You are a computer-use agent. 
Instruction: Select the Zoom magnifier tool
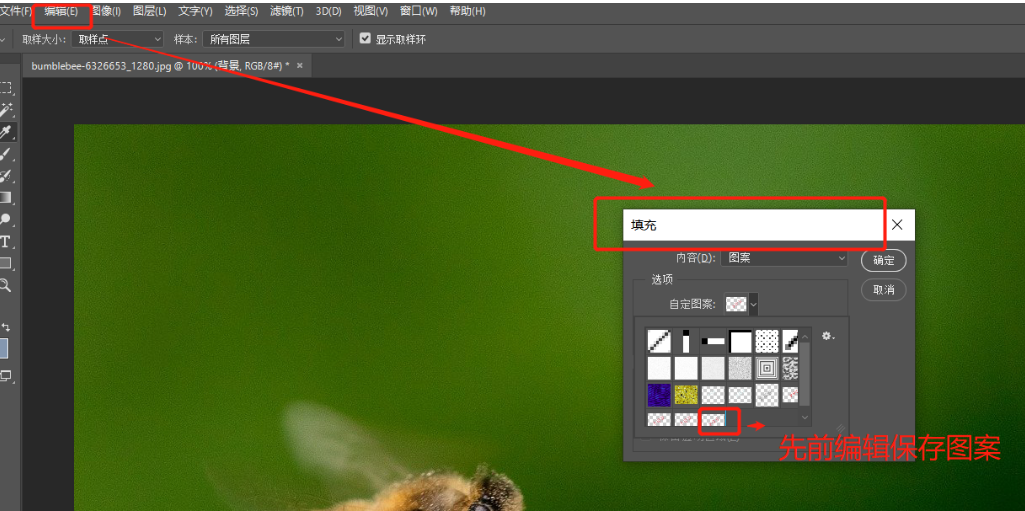[x=5, y=286]
